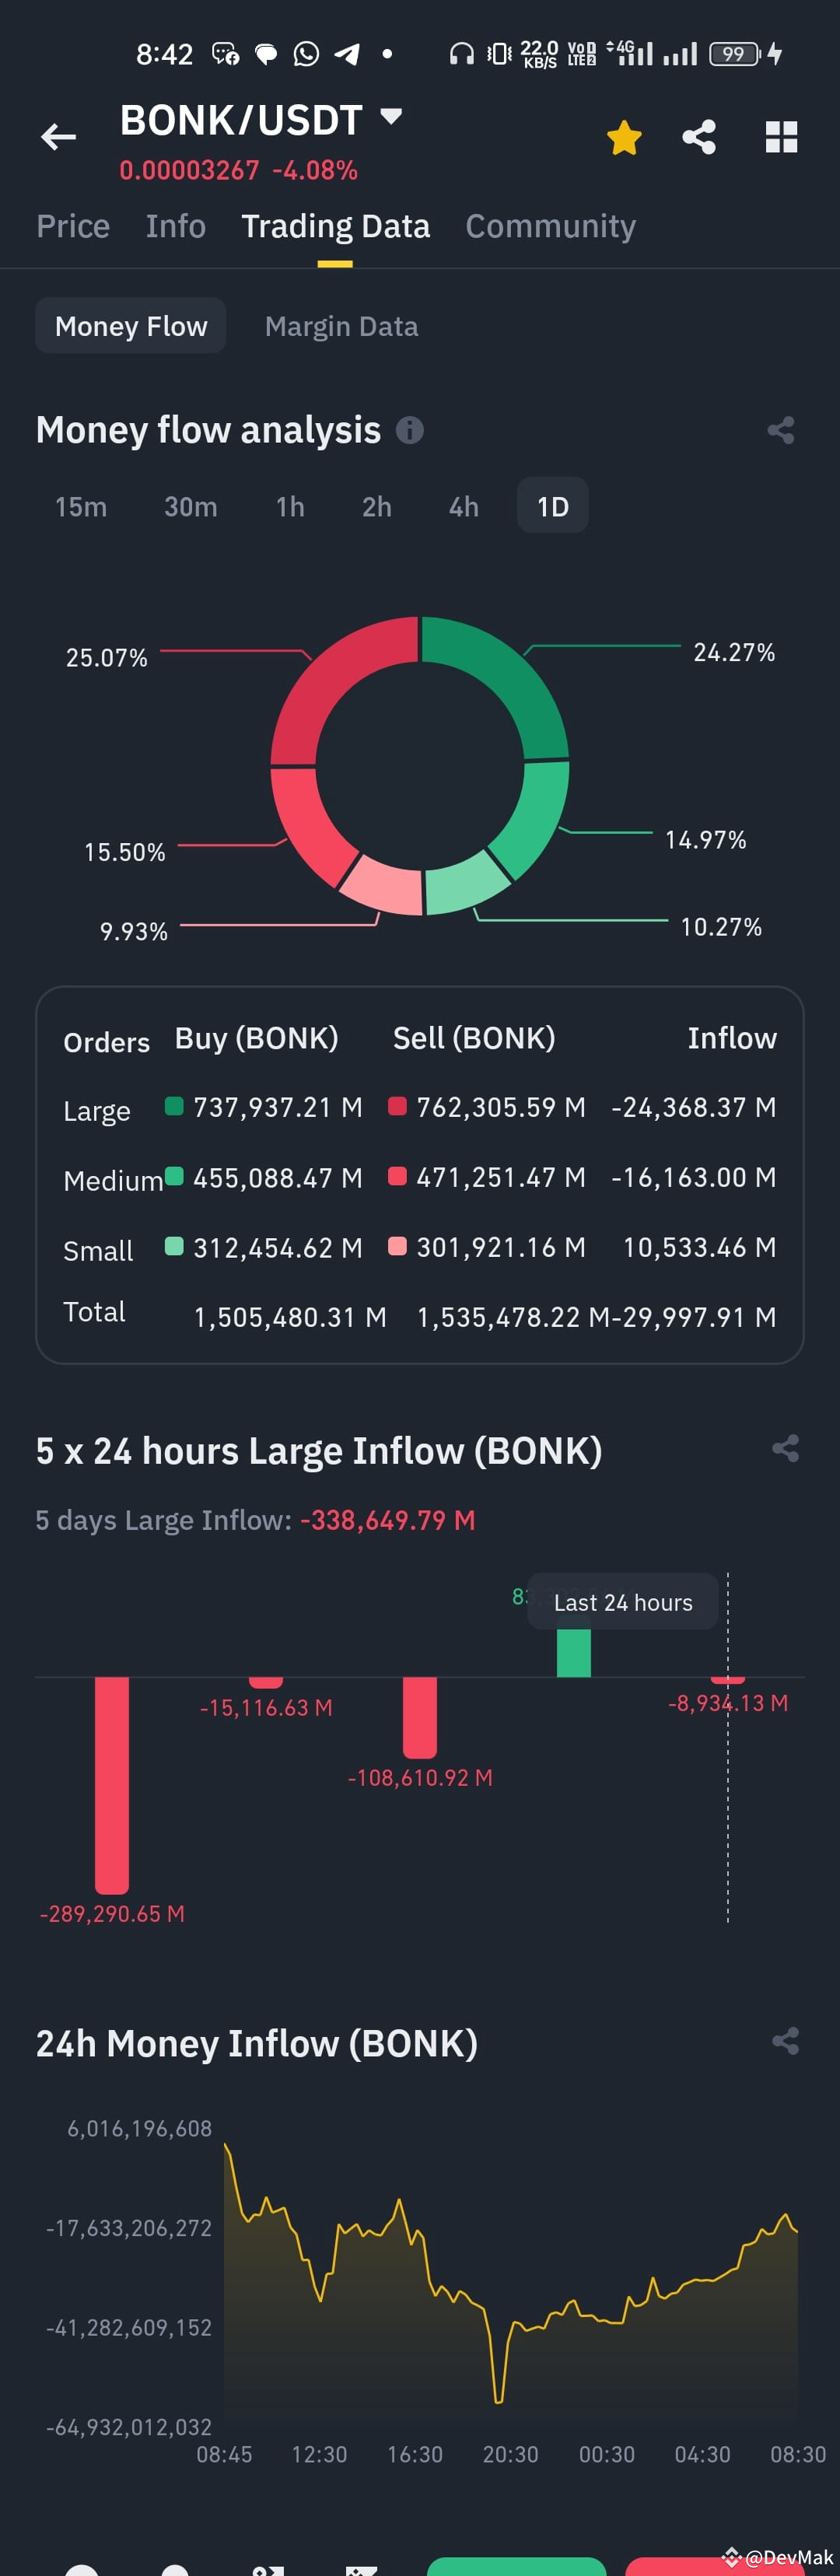Screen dimensions: 840x2576
Task: Tap the info icon beside Money flow analysis
Action: point(409,430)
